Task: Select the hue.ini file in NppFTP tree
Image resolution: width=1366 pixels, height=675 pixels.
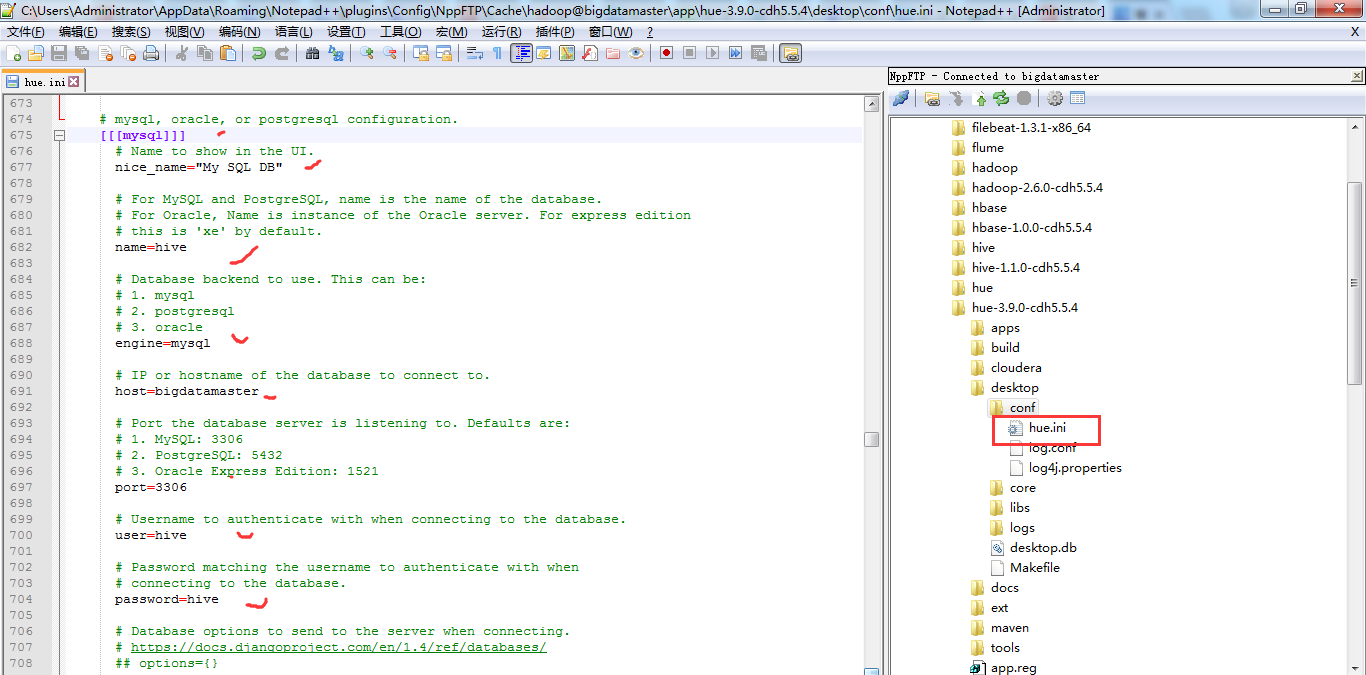Action: pyautogui.click(x=1047, y=428)
